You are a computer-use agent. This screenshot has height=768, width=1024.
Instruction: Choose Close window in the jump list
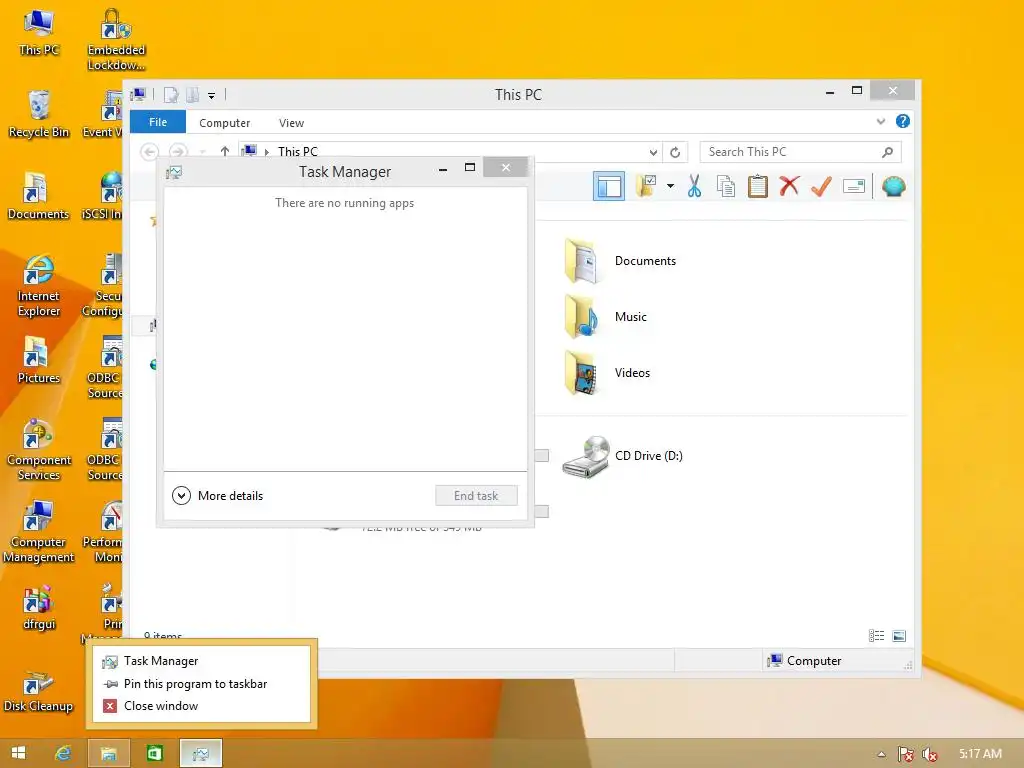(x=201, y=706)
